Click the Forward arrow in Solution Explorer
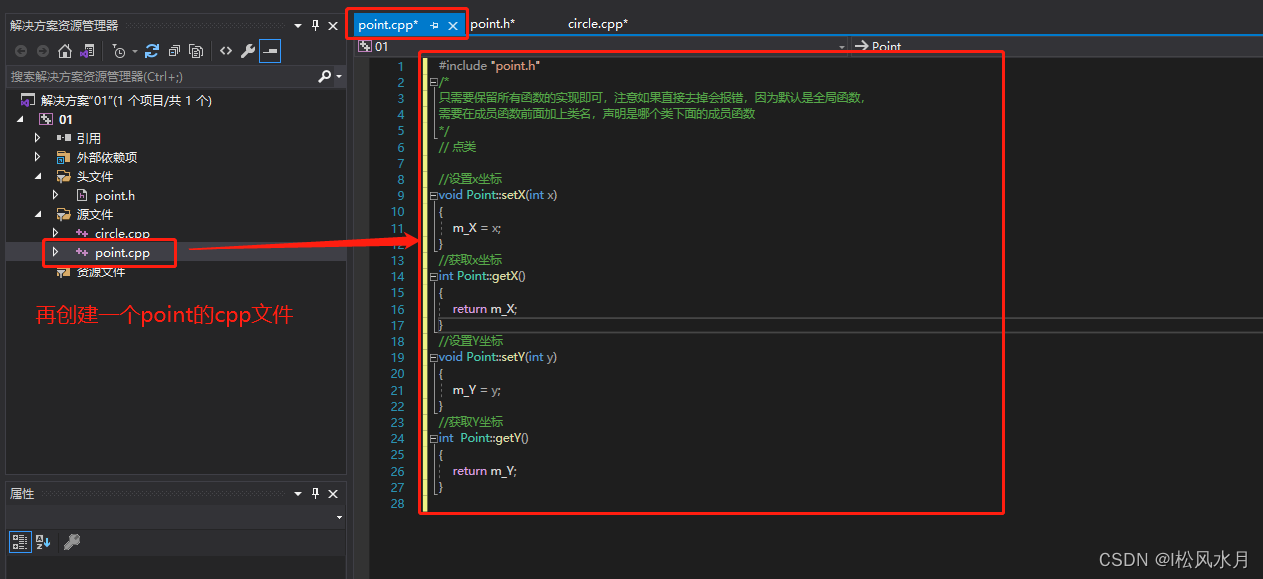This screenshot has width=1263, height=579. coord(43,51)
